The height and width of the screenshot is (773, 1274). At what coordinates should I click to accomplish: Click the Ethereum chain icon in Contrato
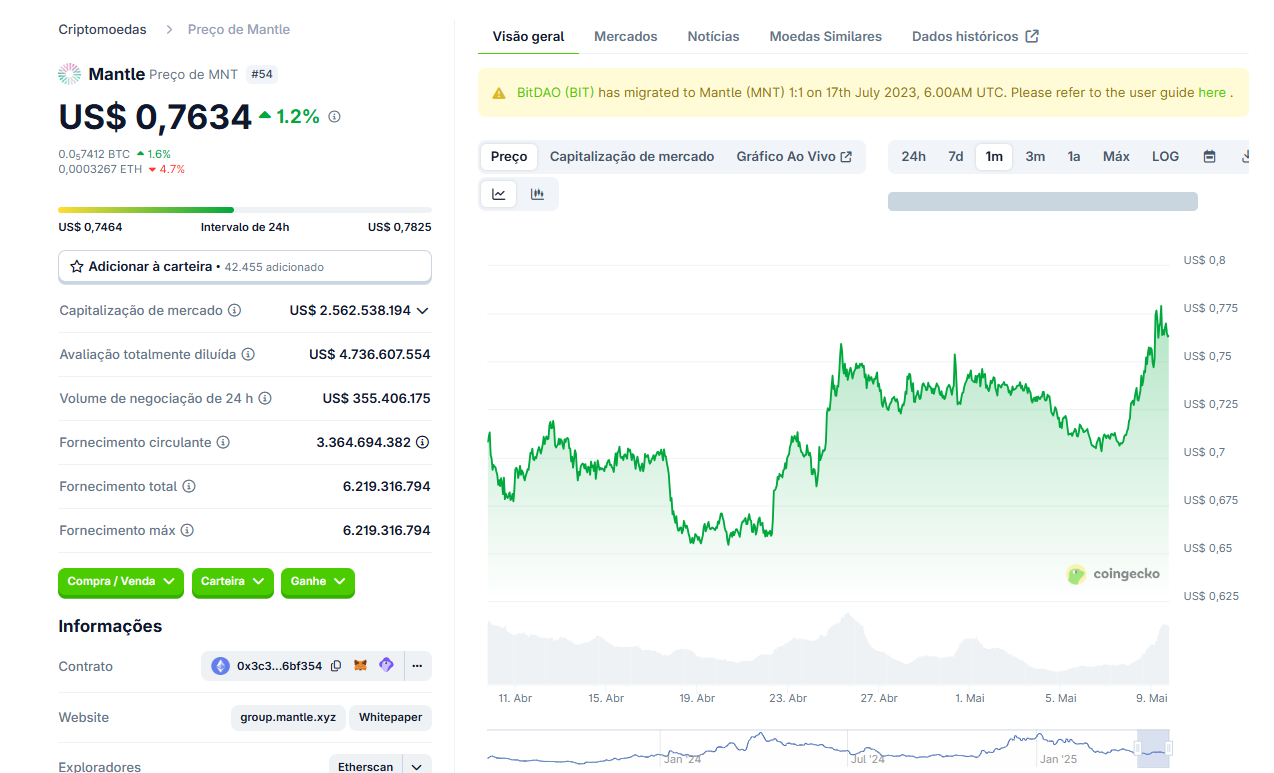[221, 666]
